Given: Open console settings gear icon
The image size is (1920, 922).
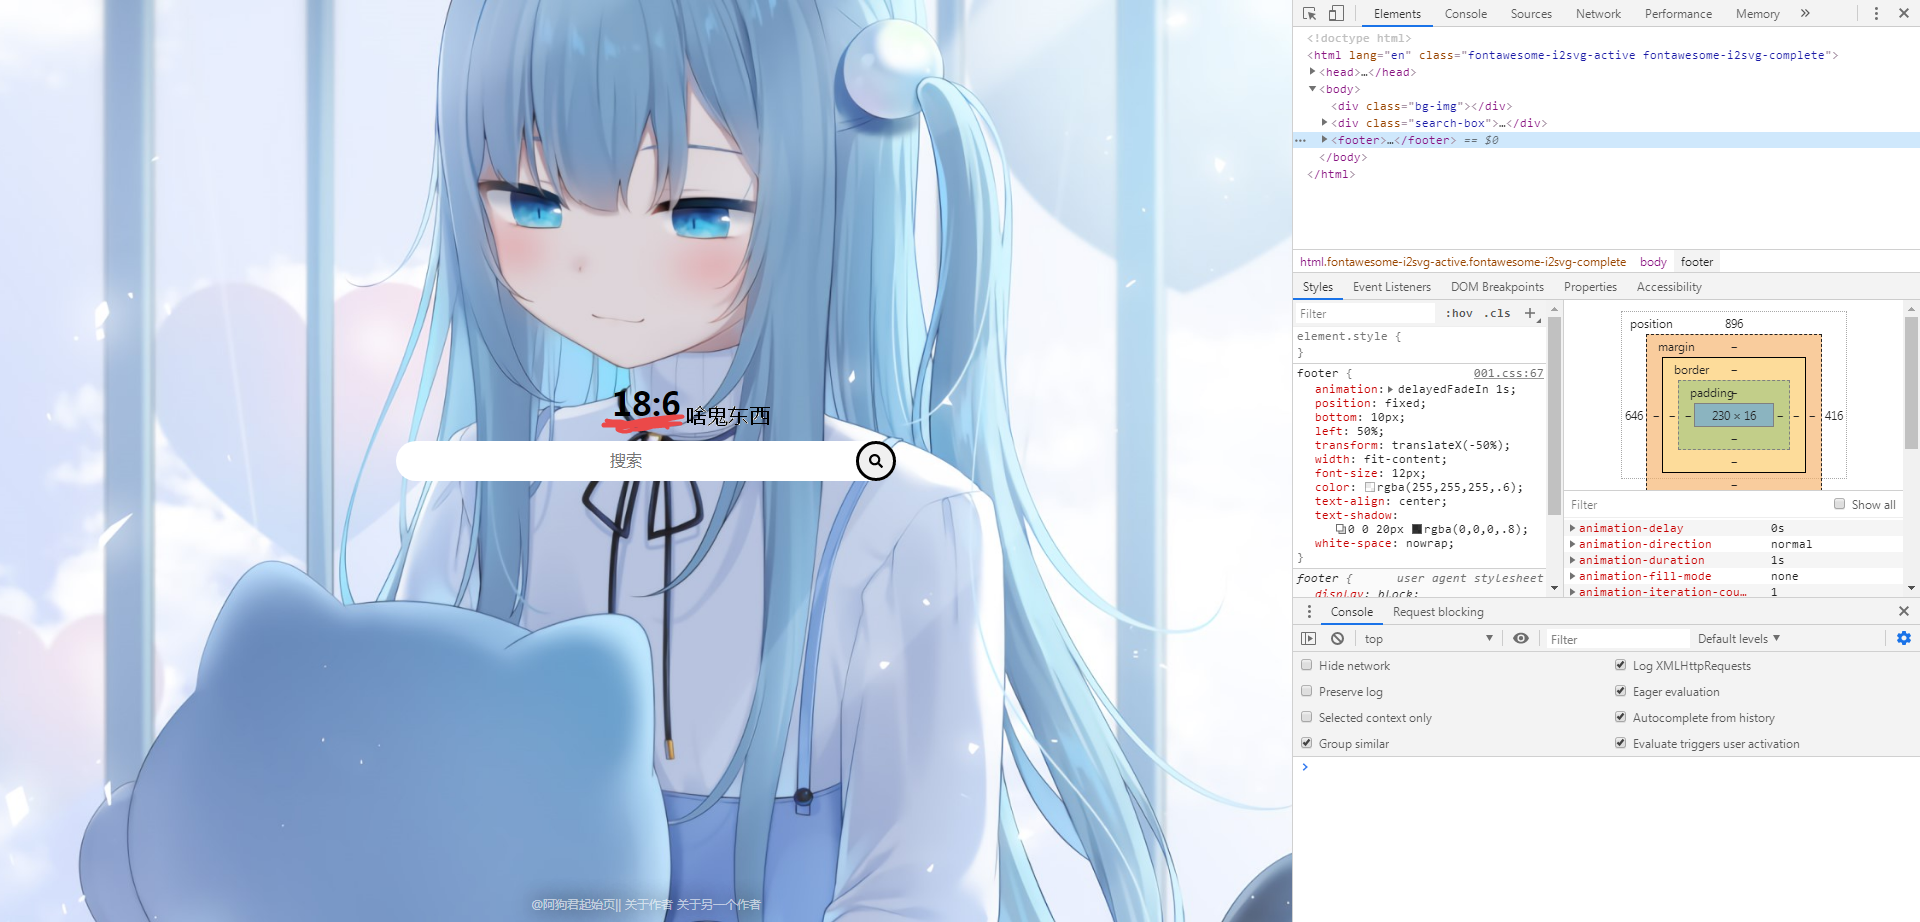Looking at the screenshot, I should coord(1904,639).
